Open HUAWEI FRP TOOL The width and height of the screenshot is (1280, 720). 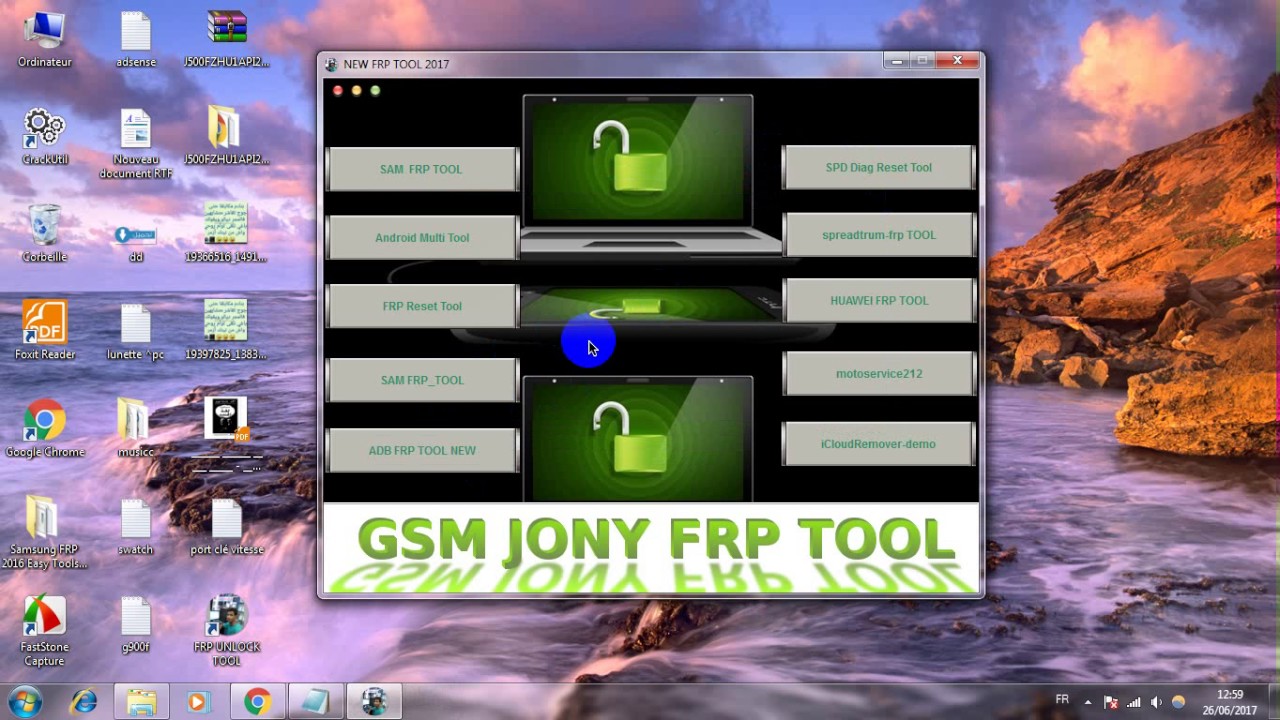878,300
